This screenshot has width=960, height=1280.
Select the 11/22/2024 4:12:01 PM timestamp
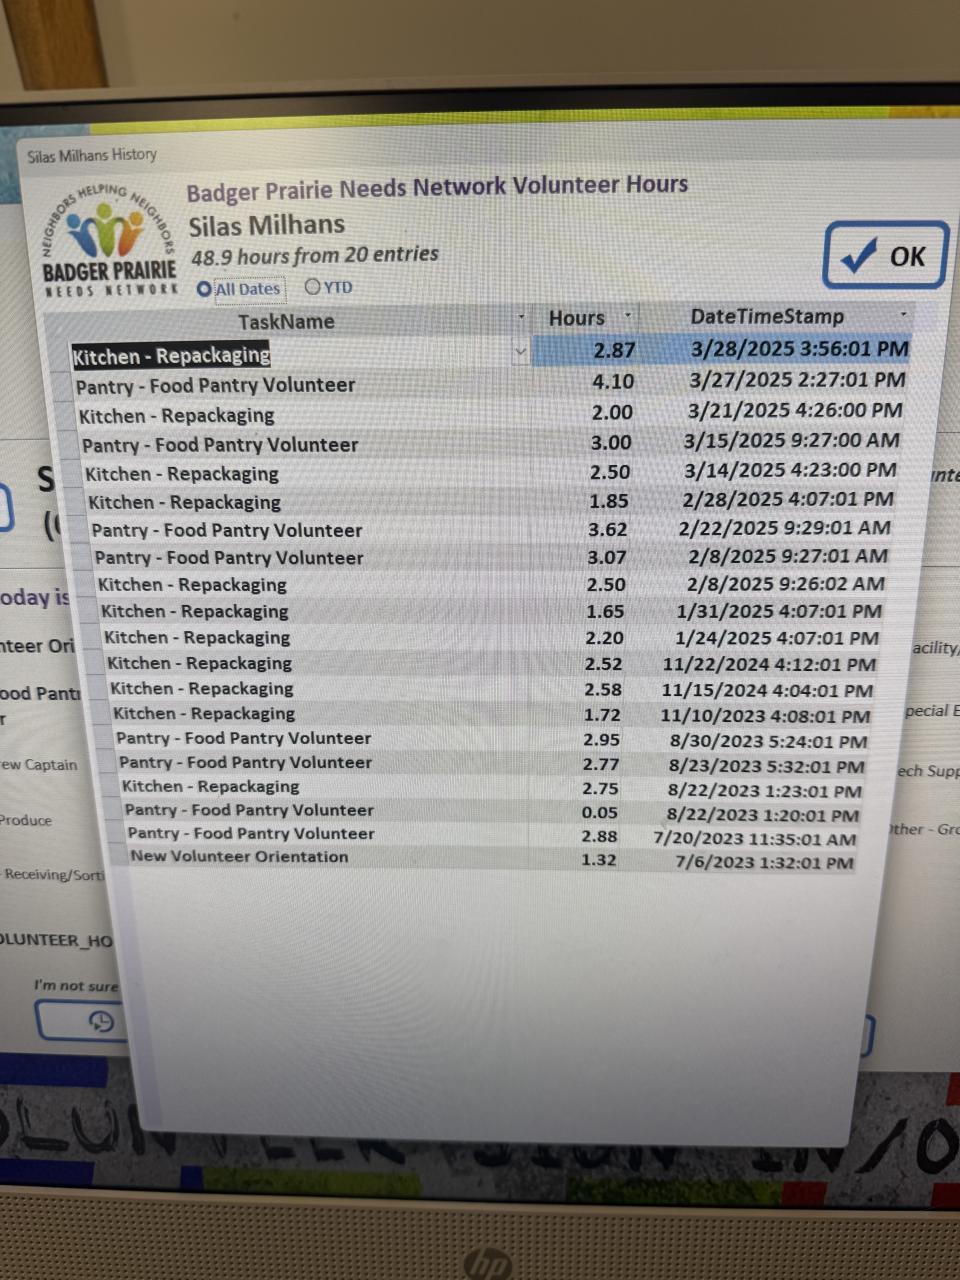769,664
